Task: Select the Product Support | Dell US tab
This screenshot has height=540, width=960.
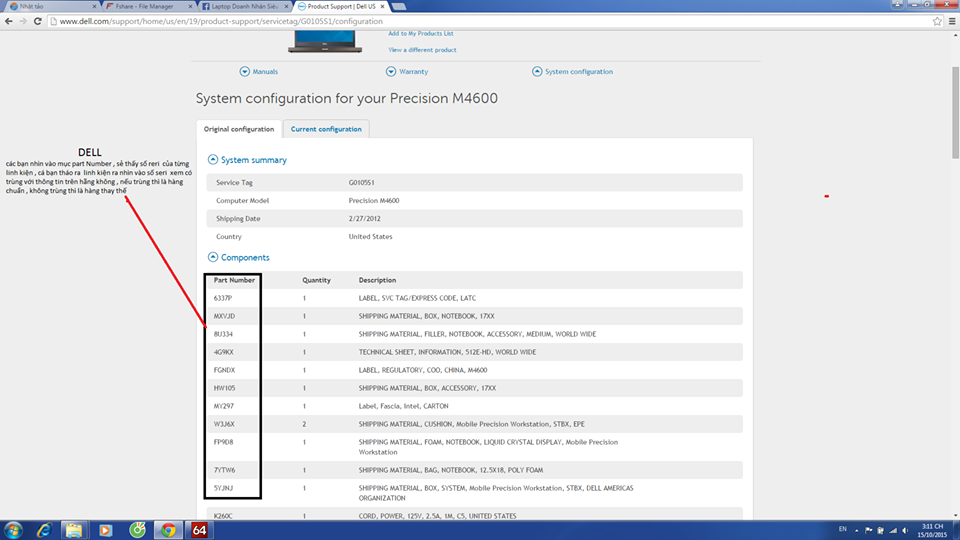Action: [340, 6]
